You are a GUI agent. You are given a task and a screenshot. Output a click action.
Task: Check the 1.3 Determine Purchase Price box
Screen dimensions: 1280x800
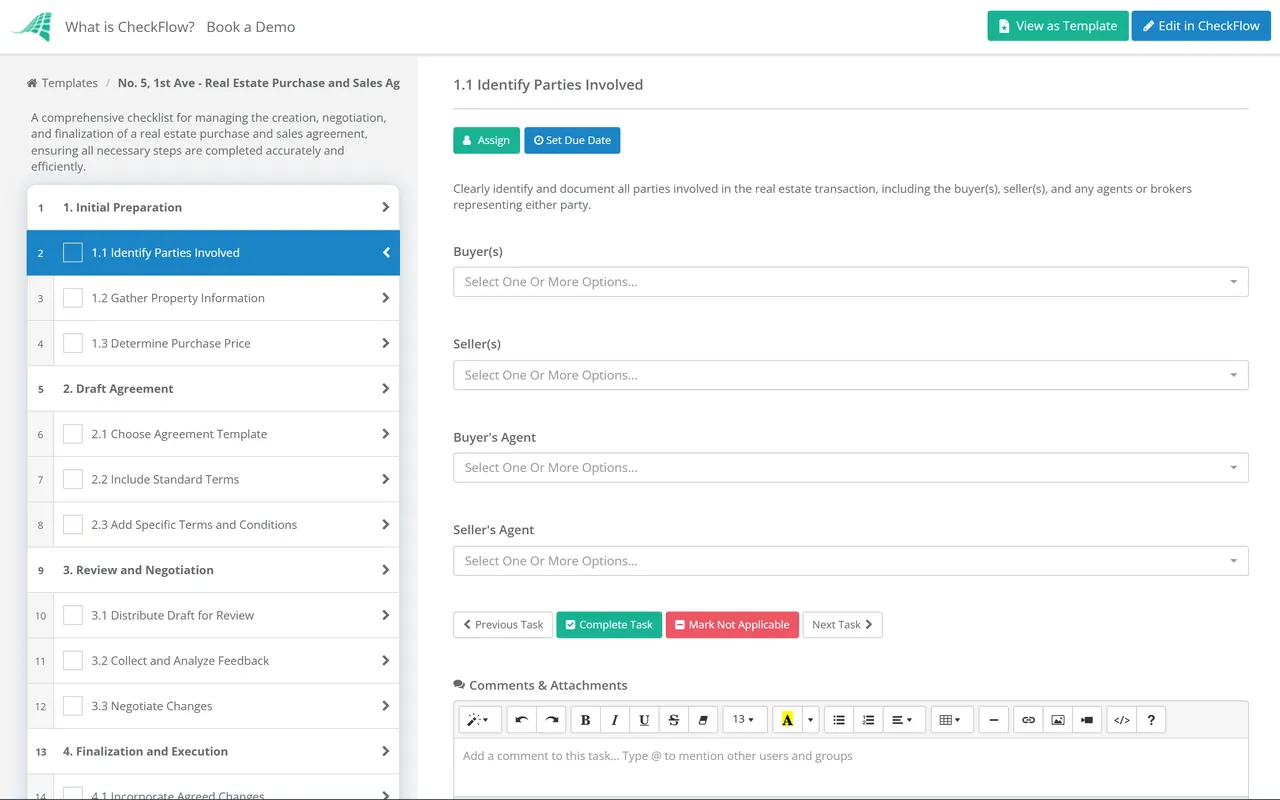[73, 343]
